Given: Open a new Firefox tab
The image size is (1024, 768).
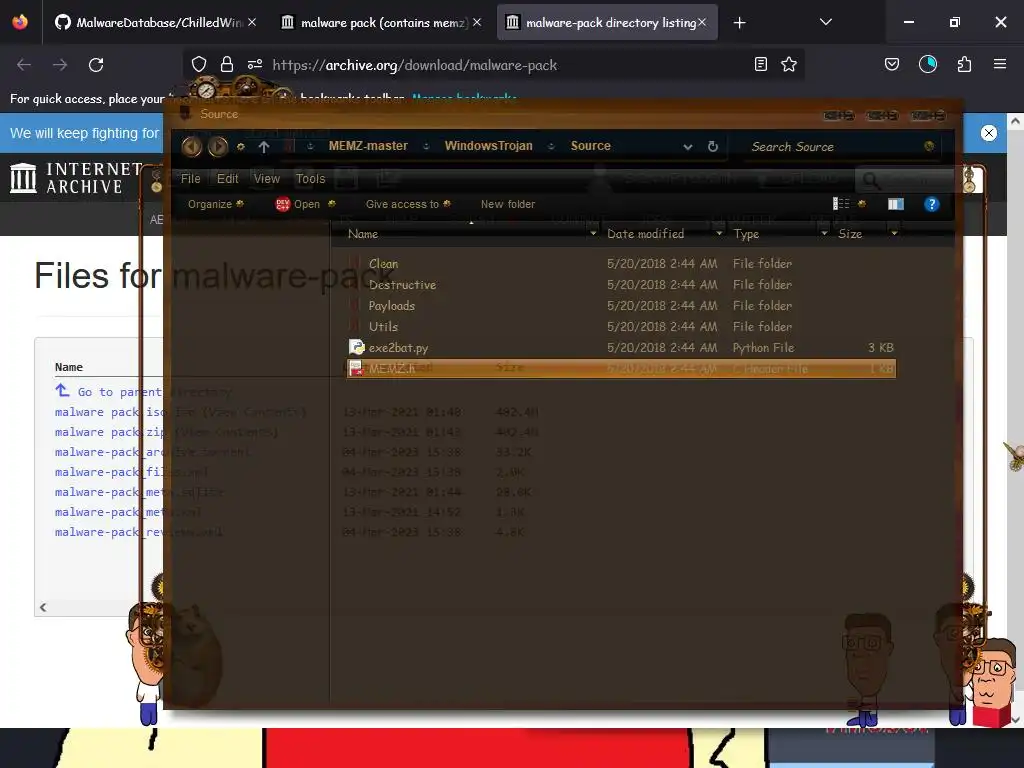Looking at the screenshot, I should tap(739, 23).
